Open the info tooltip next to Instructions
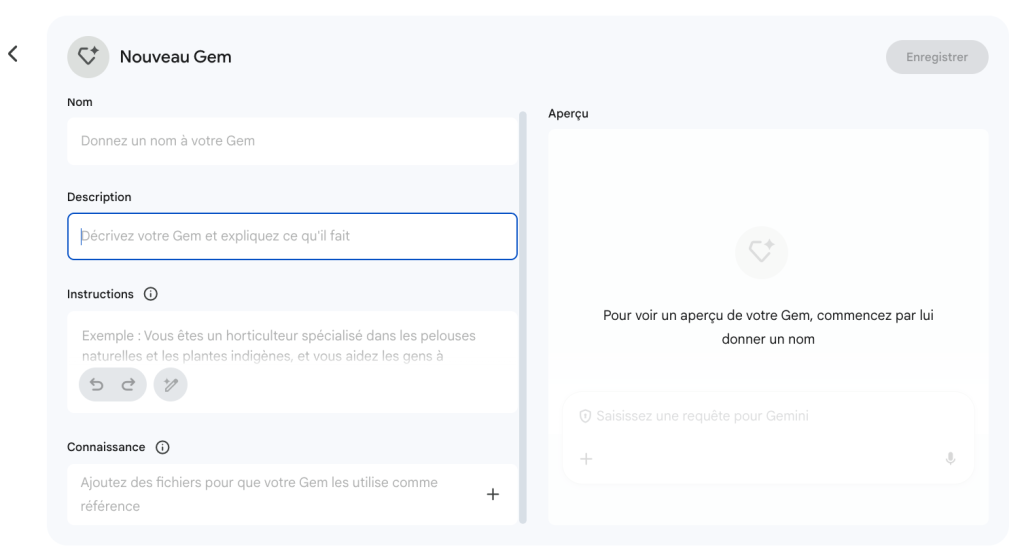 point(151,294)
